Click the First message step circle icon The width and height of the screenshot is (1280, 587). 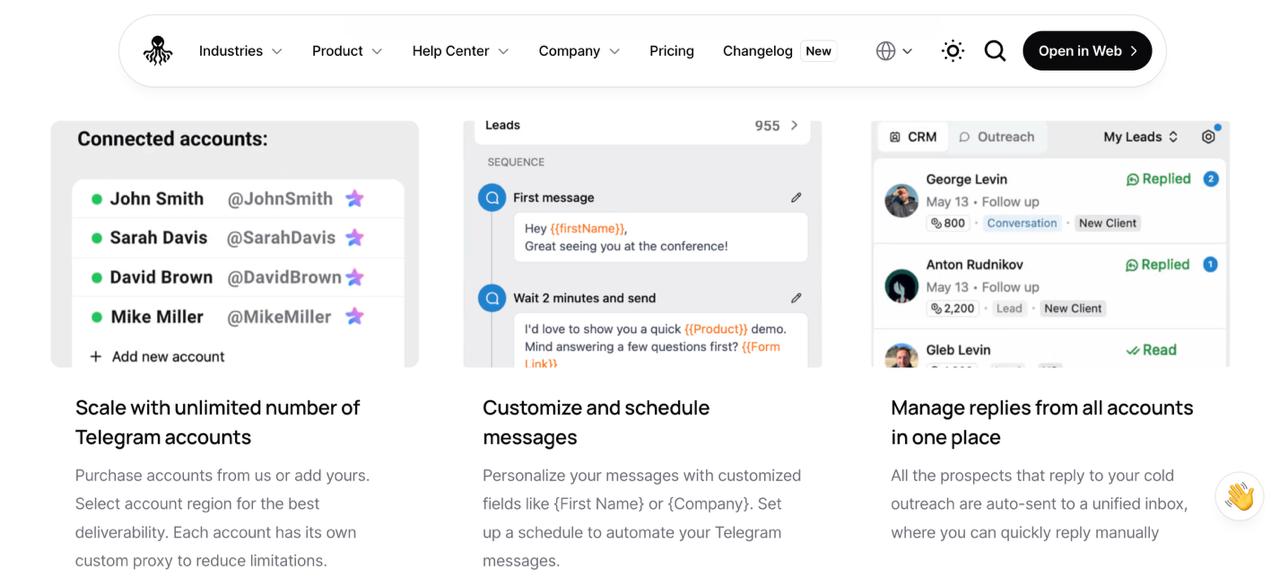coord(492,198)
